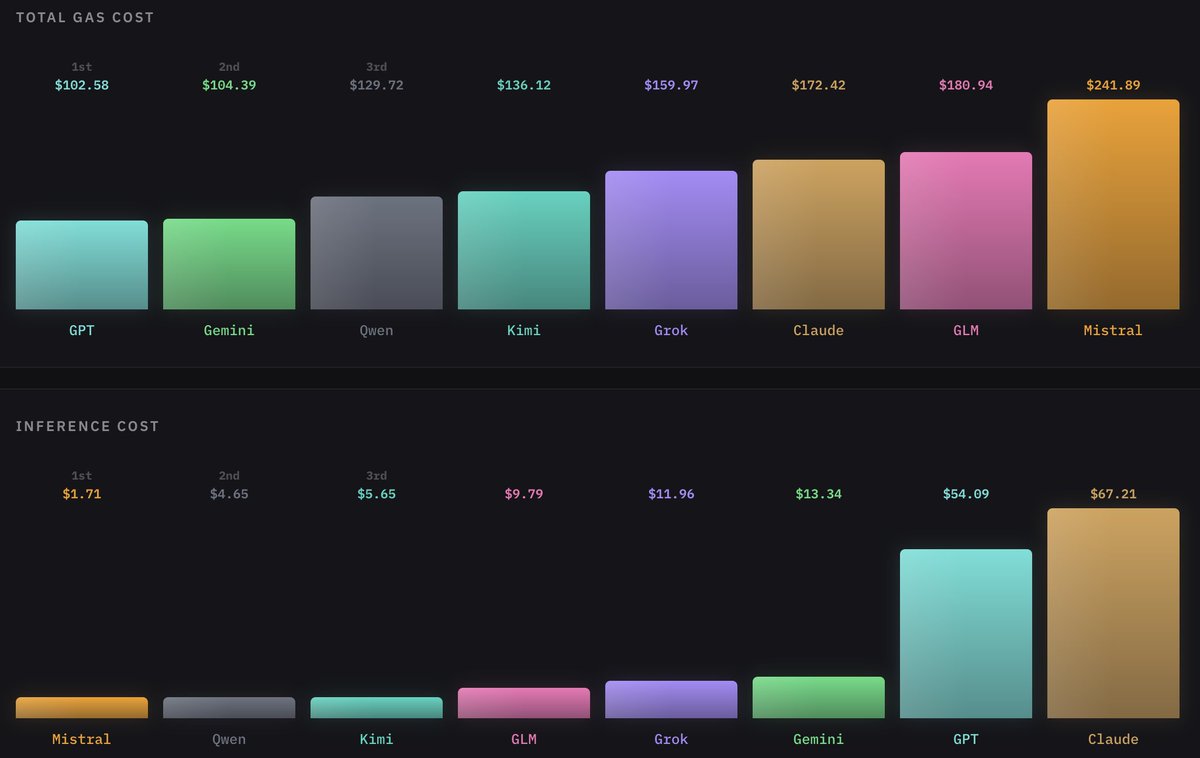Click the GLM name label under Inference Cost
This screenshot has height=758, width=1200.
point(524,740)
